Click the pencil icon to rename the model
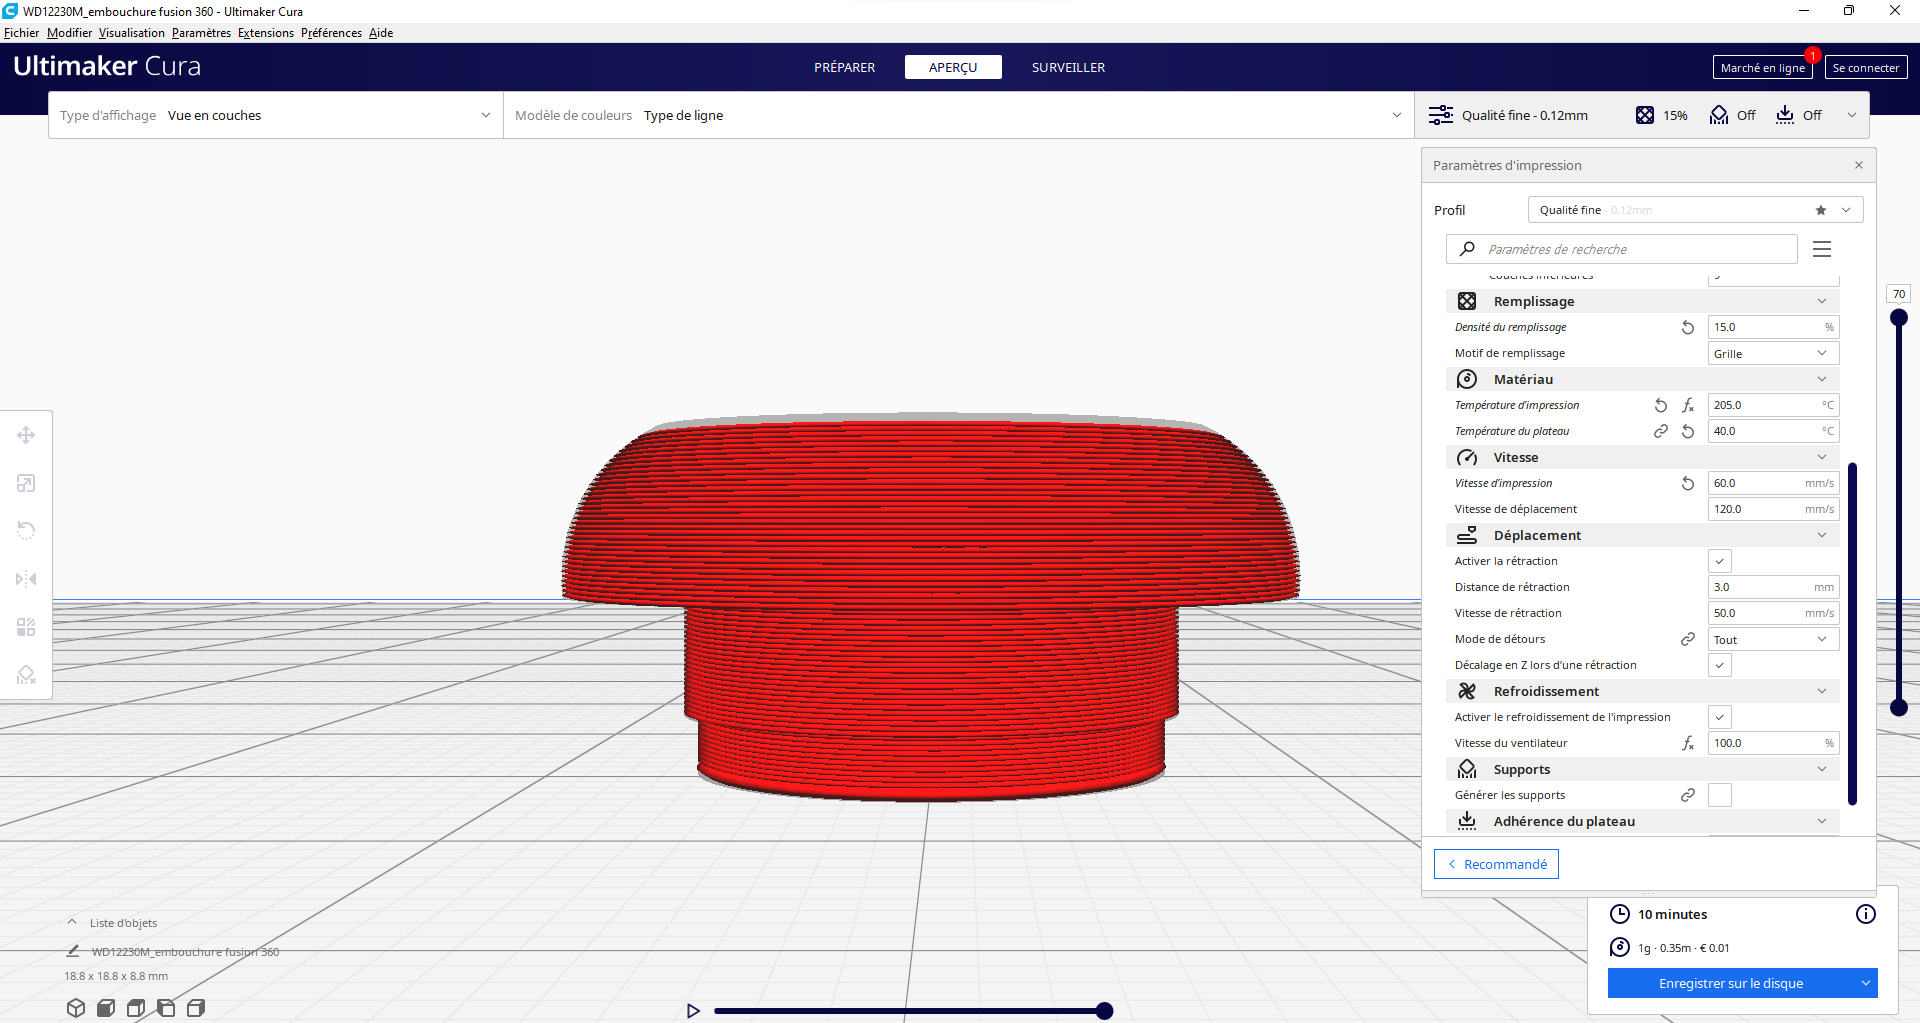The width and height of the screenshot is (1920, 1023). [73, 951]
